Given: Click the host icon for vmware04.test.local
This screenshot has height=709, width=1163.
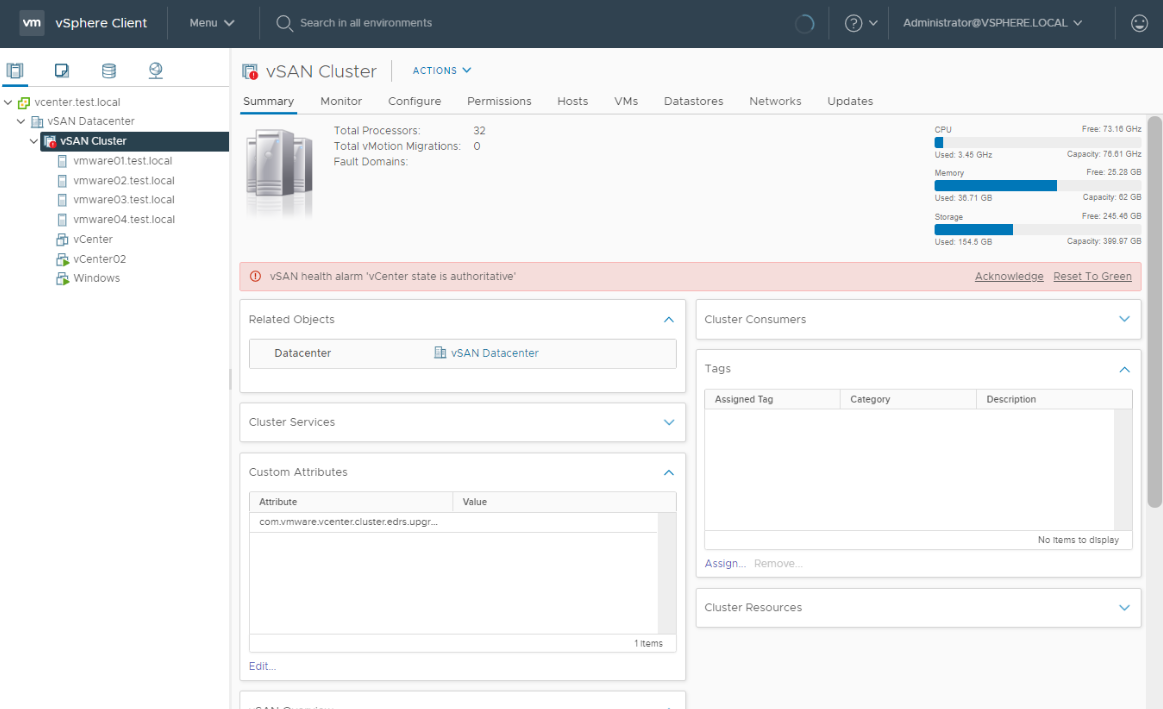Looking at the screenshot, I should point(62,220).
